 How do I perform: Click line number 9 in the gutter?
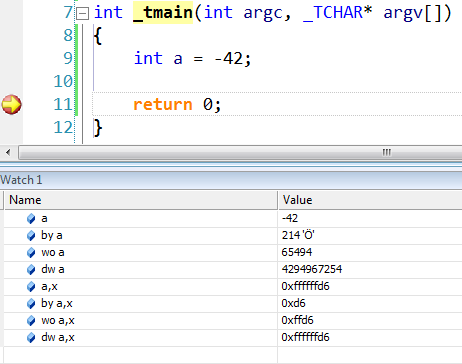[68, 58]
